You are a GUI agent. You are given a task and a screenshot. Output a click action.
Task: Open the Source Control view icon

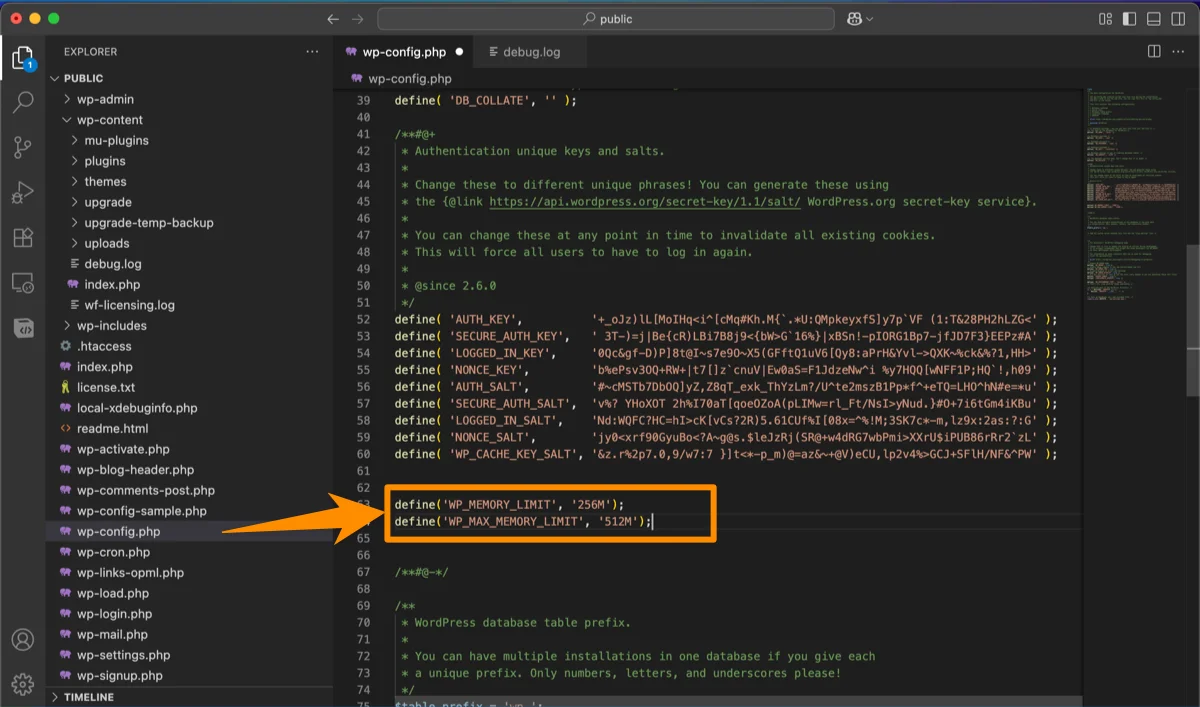point(22,148)
